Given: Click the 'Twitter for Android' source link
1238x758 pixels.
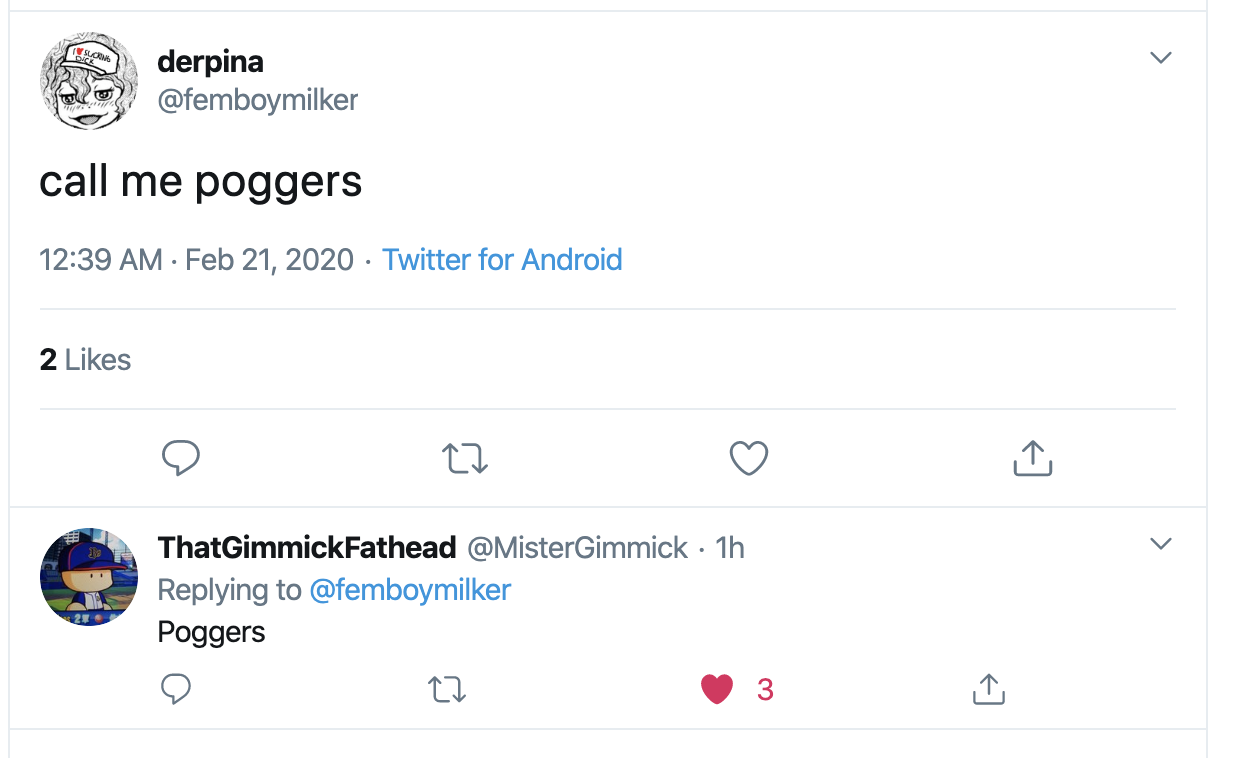Looking at the screenshot, I should (x=502, y=260).
